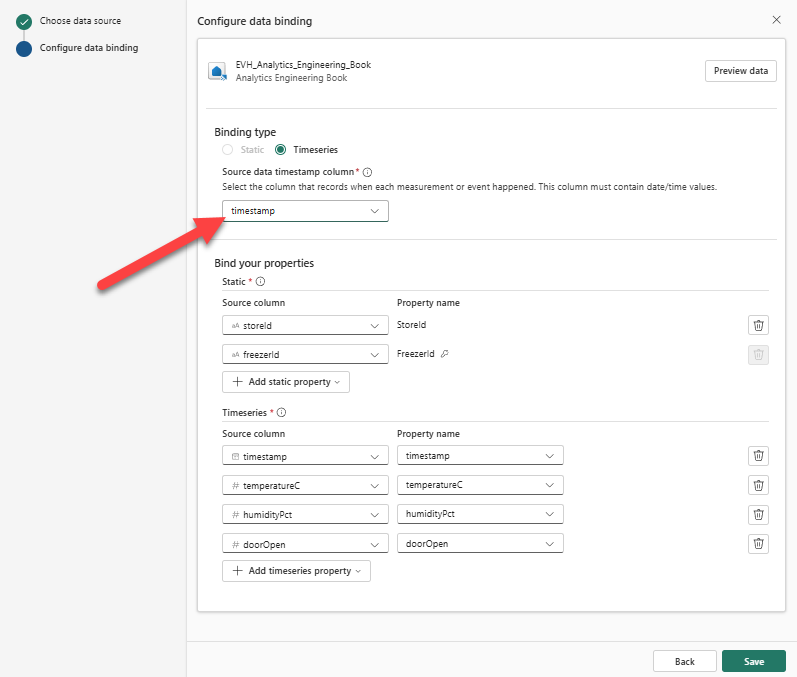
Task: Close the Configure data binding dialog
Action: tap(776, 20)
